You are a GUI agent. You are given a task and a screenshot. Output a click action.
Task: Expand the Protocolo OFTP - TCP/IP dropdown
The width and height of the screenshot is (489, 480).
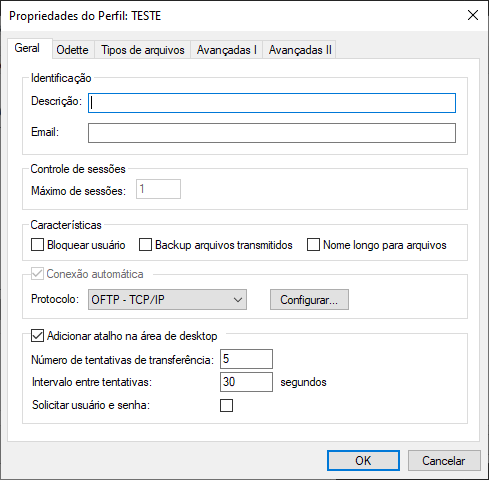point(167,299)
